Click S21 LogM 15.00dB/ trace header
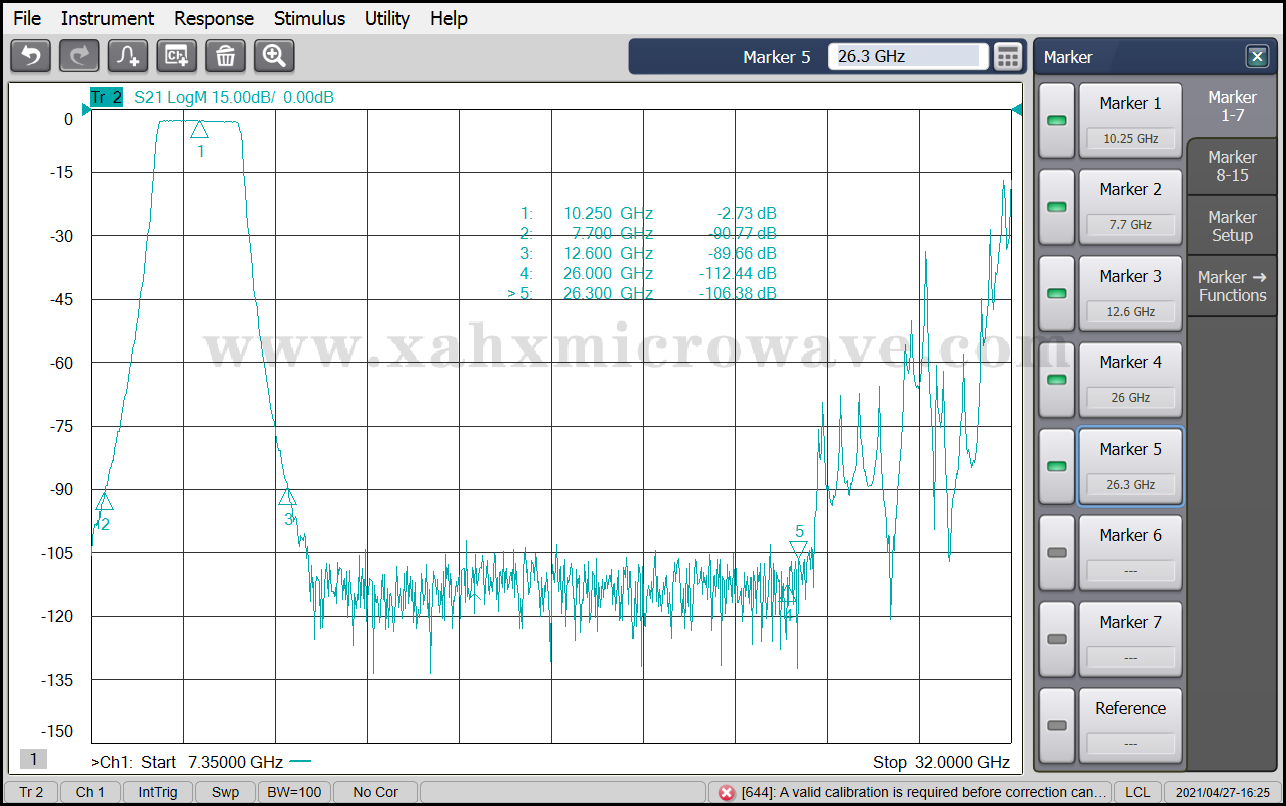 205,97
